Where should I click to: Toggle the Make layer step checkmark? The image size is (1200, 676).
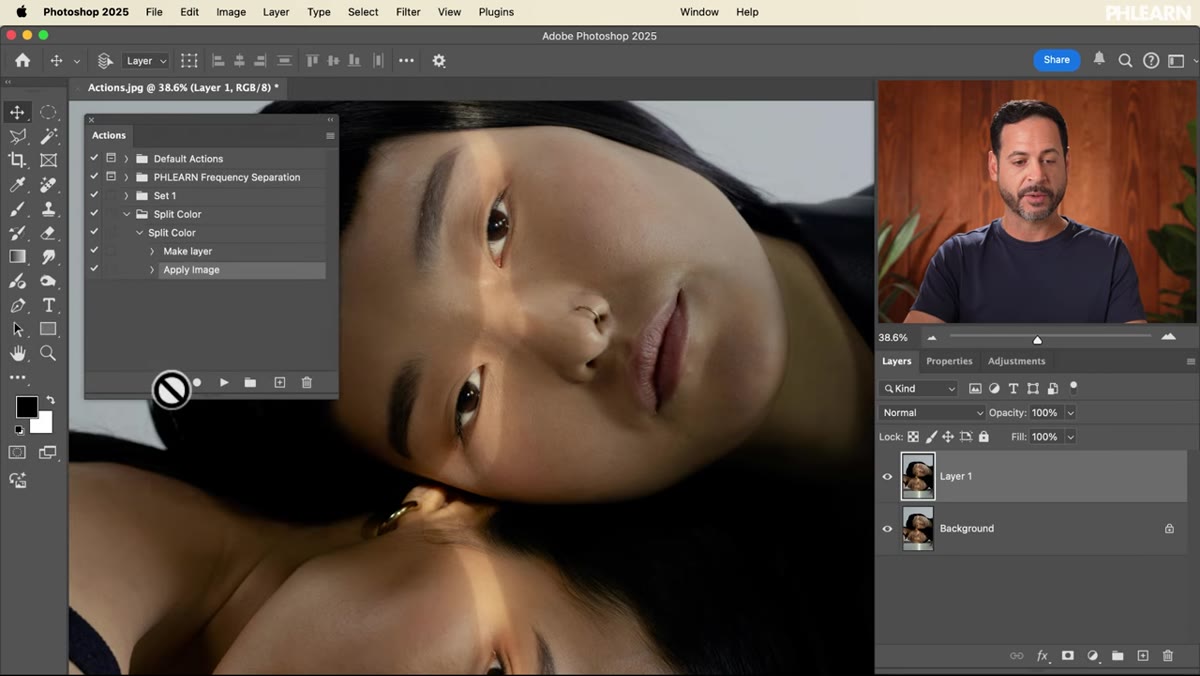[x=94, y=251]
